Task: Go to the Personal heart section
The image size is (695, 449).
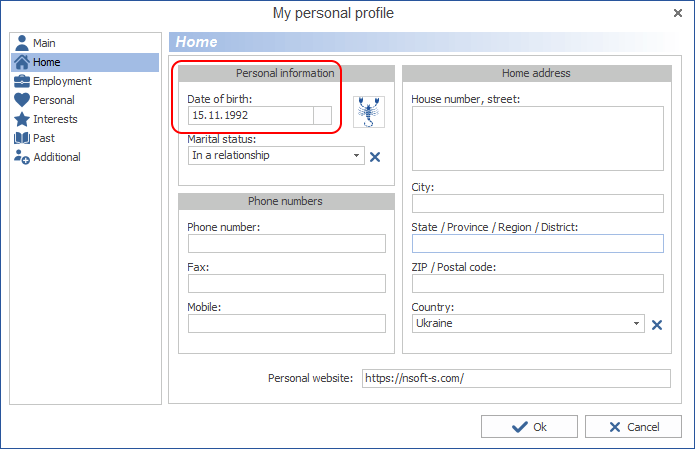Action: coord(53,100)
